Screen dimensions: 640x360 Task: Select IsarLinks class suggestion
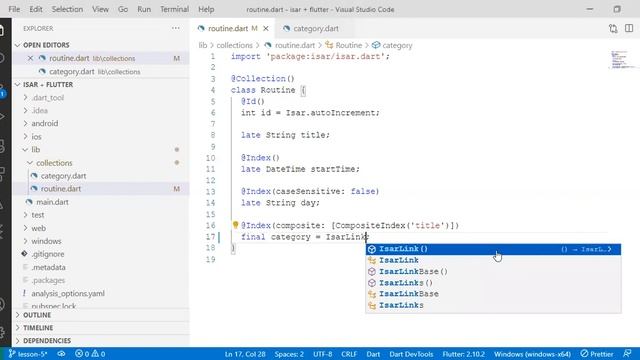point(493,305)
